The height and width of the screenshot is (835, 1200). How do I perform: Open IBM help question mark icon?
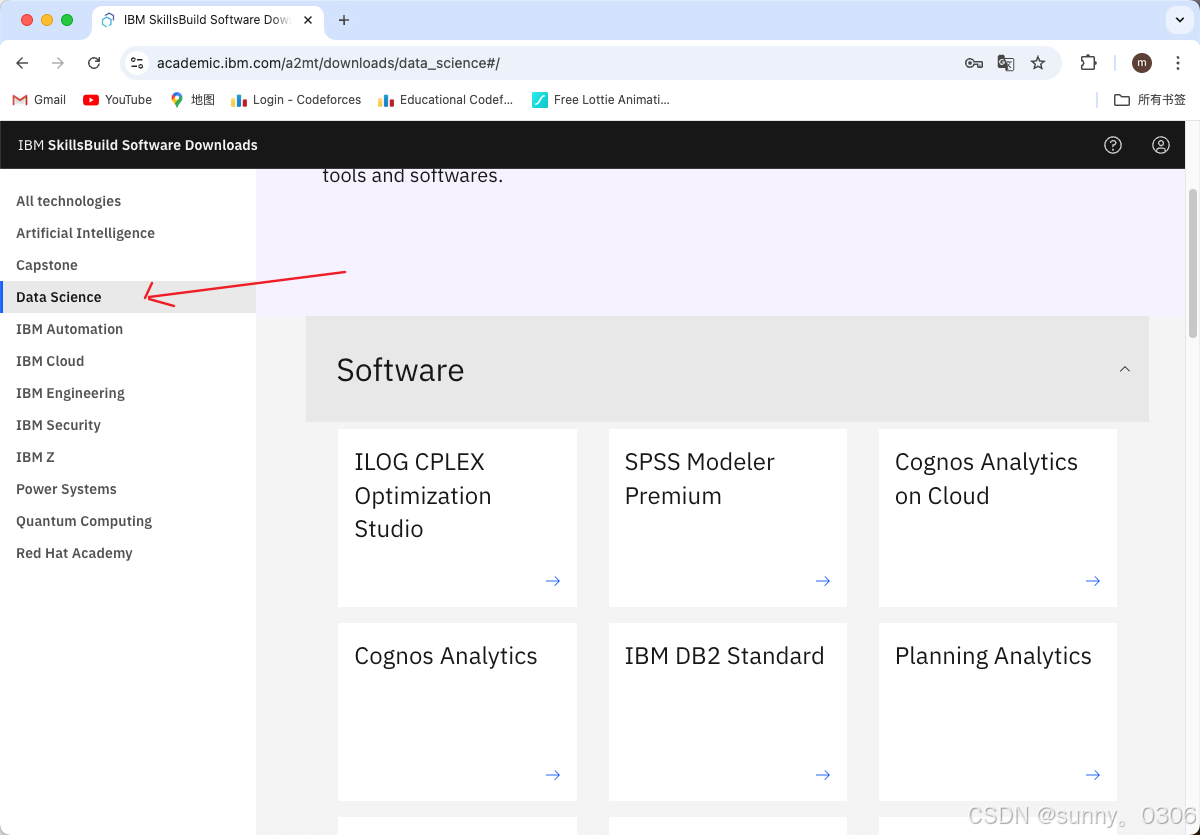pyautogui.click(x=1113, y=145)
